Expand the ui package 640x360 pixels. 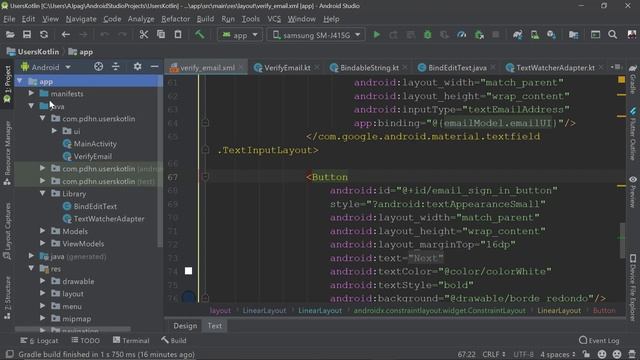point(54,131)
